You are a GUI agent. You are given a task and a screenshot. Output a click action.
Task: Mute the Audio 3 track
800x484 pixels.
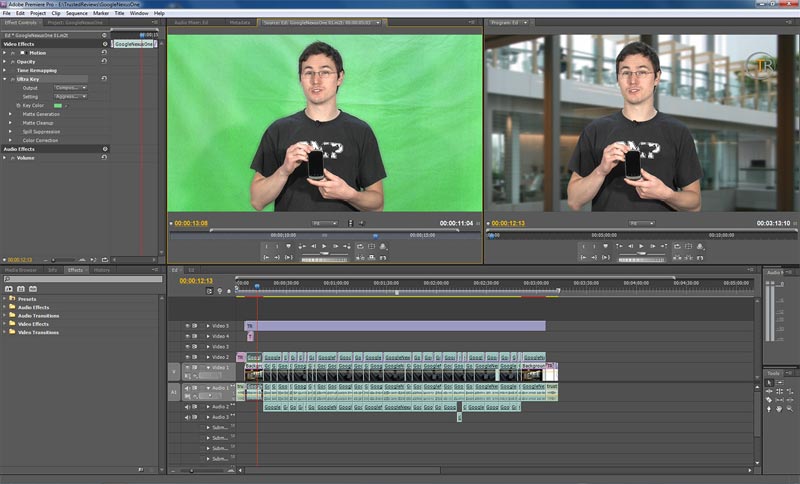coord(187,417)
